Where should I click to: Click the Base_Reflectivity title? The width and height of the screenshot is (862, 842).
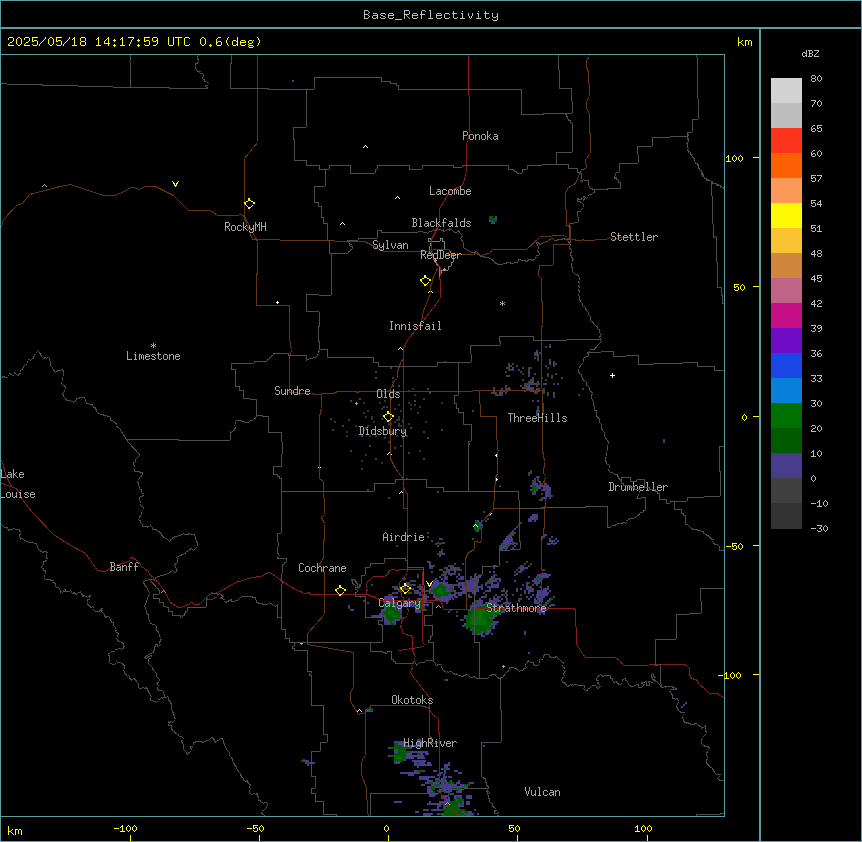(x=431, y=15)
